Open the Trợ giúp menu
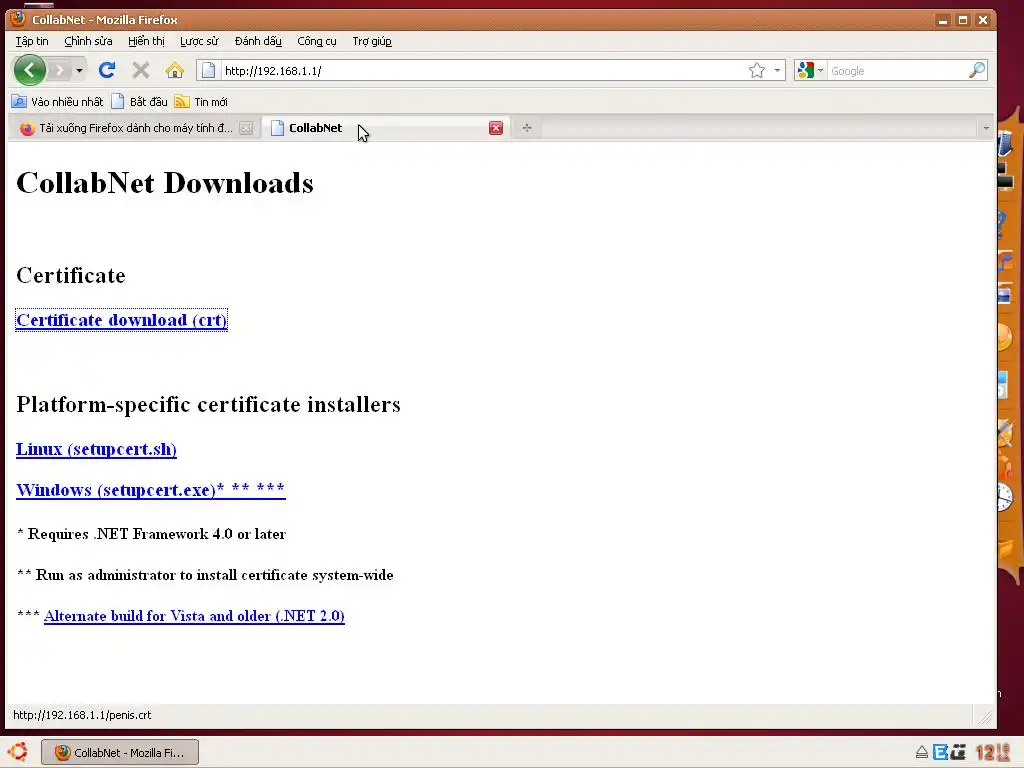The image size is (1024, 768). [372, 41]
